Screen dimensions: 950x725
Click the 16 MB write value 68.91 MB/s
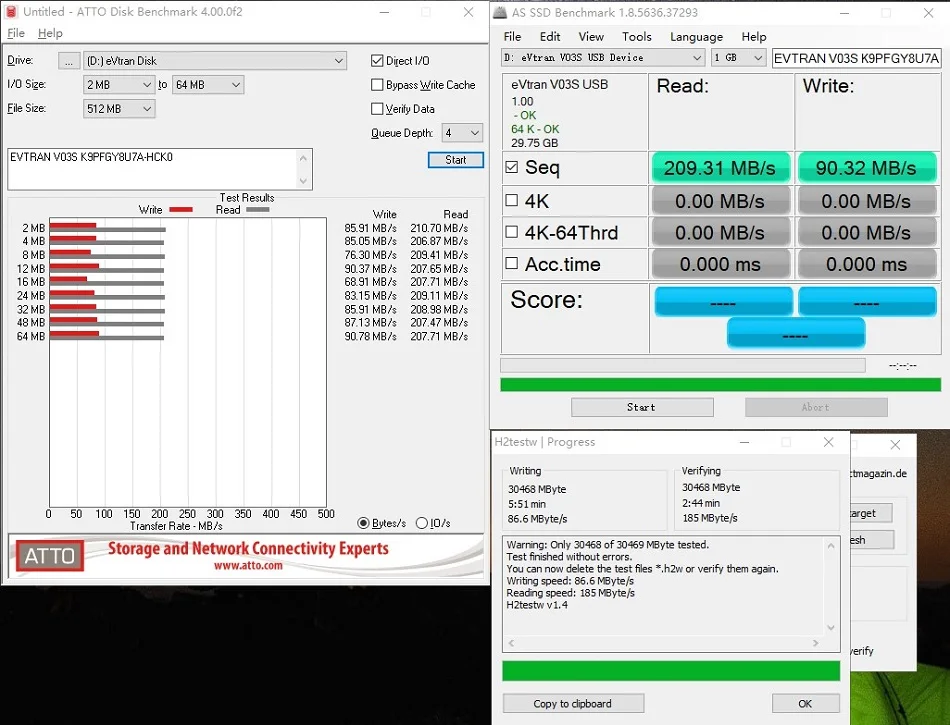tap(371, 282)
